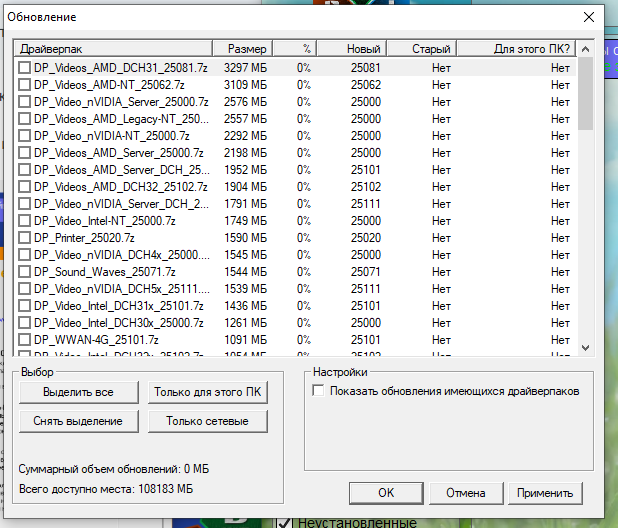Screen dimensions: 618x528
Task: Click the Снять выделение button
Action: click(x=78, y=421)
